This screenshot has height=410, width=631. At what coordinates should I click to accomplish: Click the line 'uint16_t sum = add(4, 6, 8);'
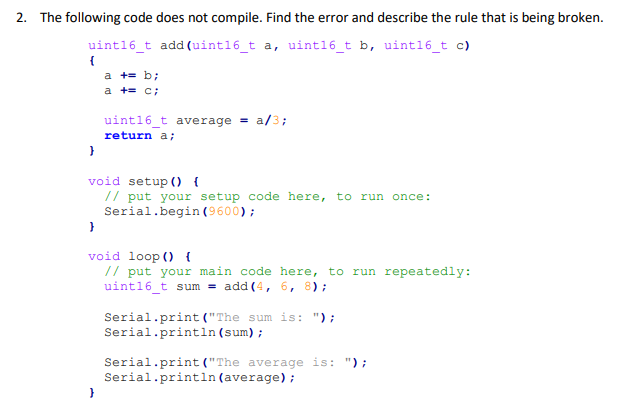[216, 286]
